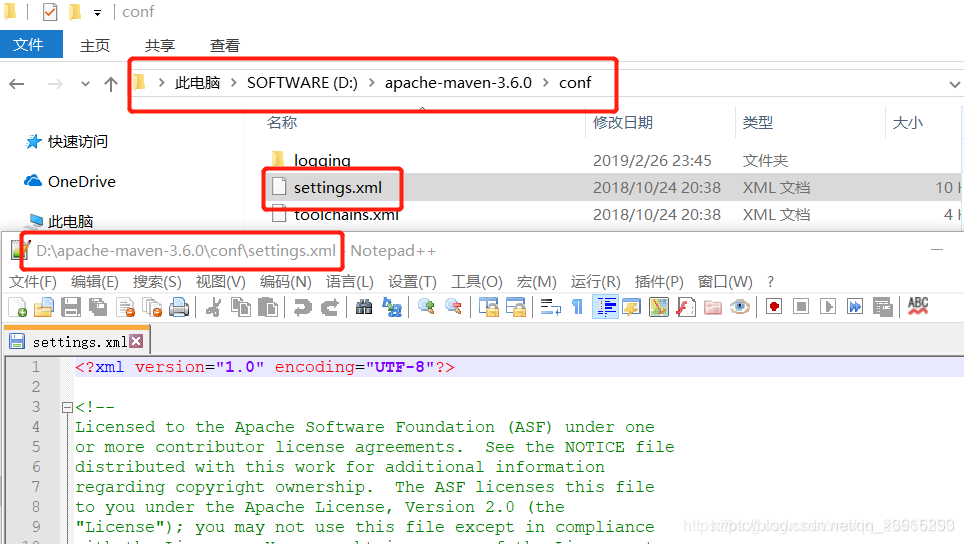Click the Open file folder icon
Viewport: 964px width, 544px height.
click(x=44, y=307)
